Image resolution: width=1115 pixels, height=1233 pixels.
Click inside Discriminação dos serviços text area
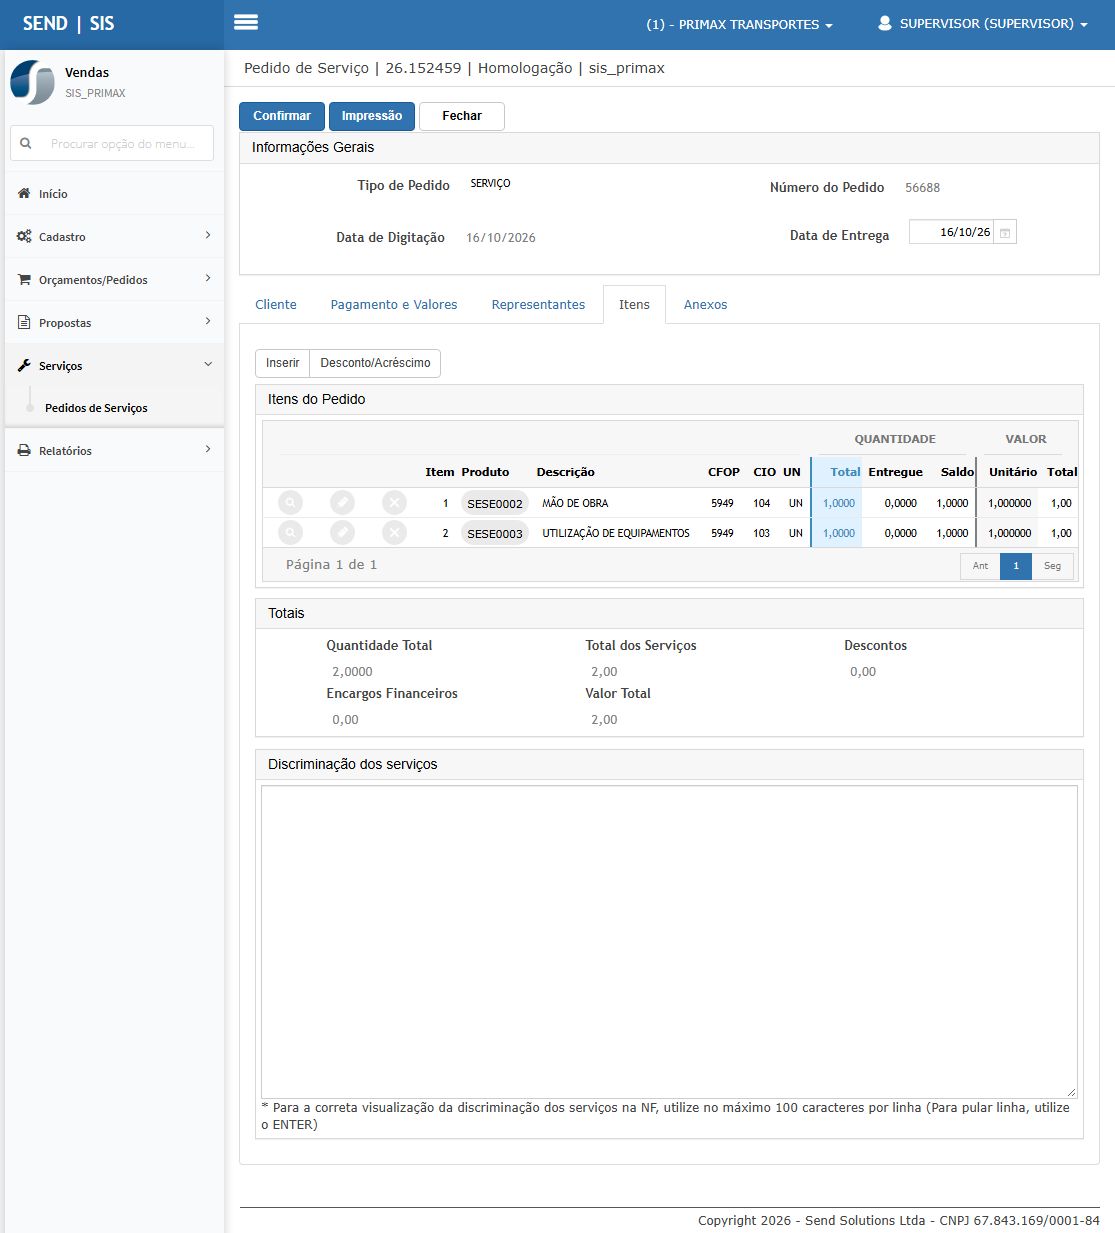coord(669,942)
